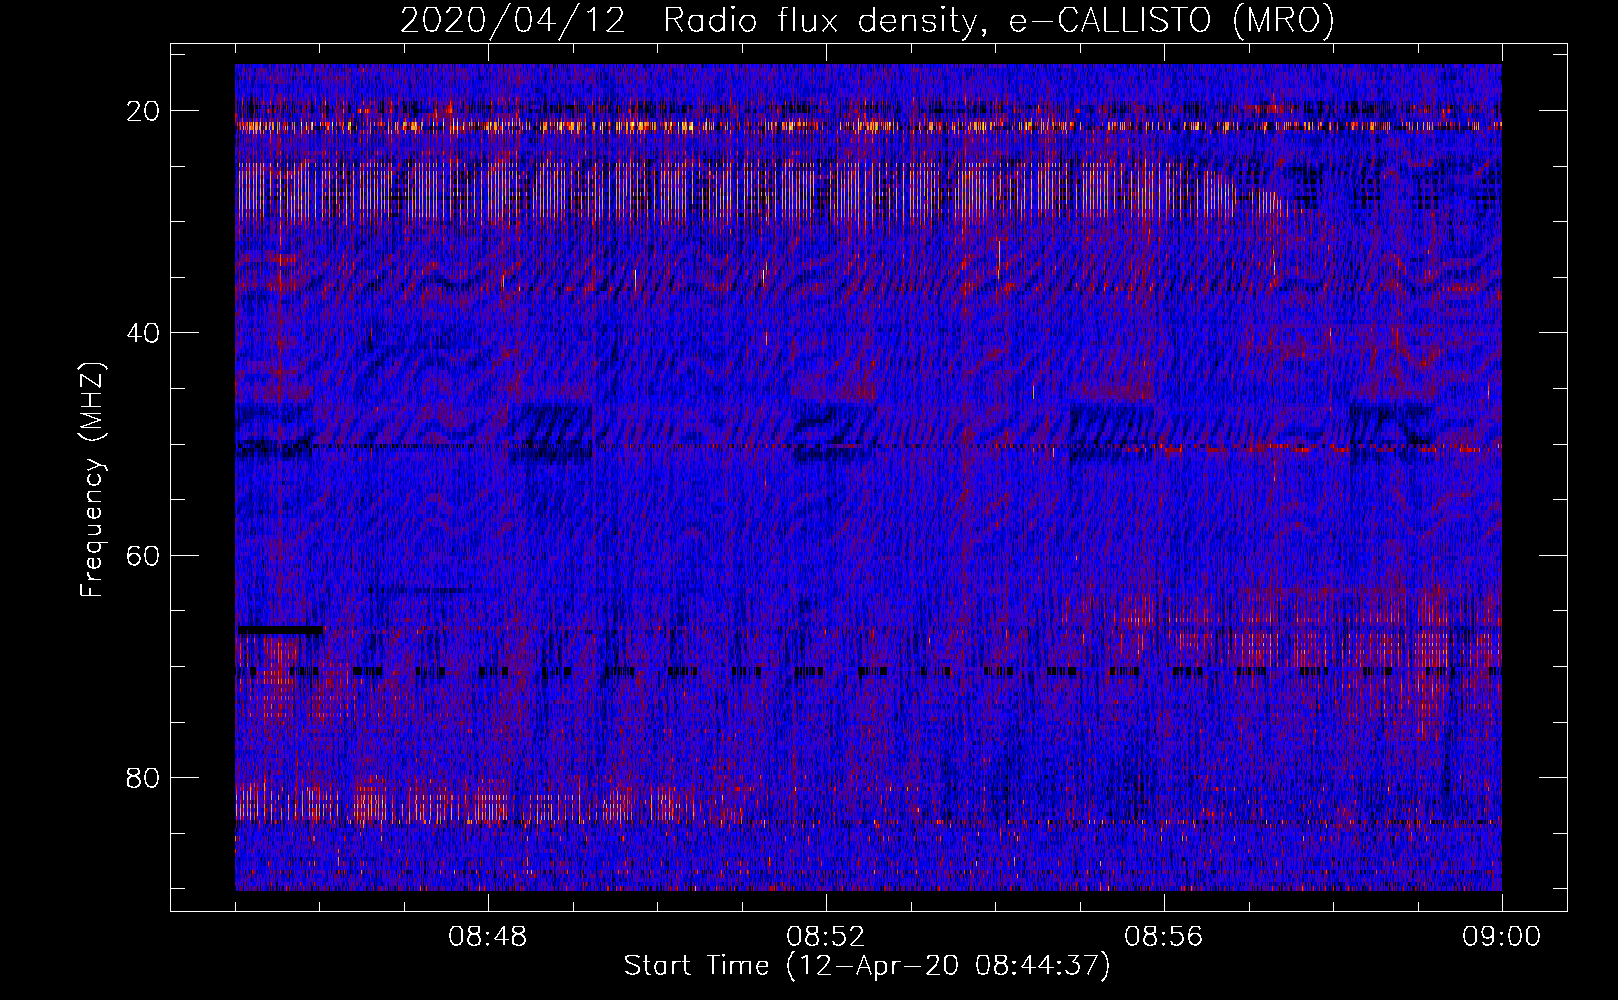This screenshot has height=1000, width=1618.
Task: Click the 60 MHz frequency tick label
Action: pyautogui.click(x=144, y=555)
